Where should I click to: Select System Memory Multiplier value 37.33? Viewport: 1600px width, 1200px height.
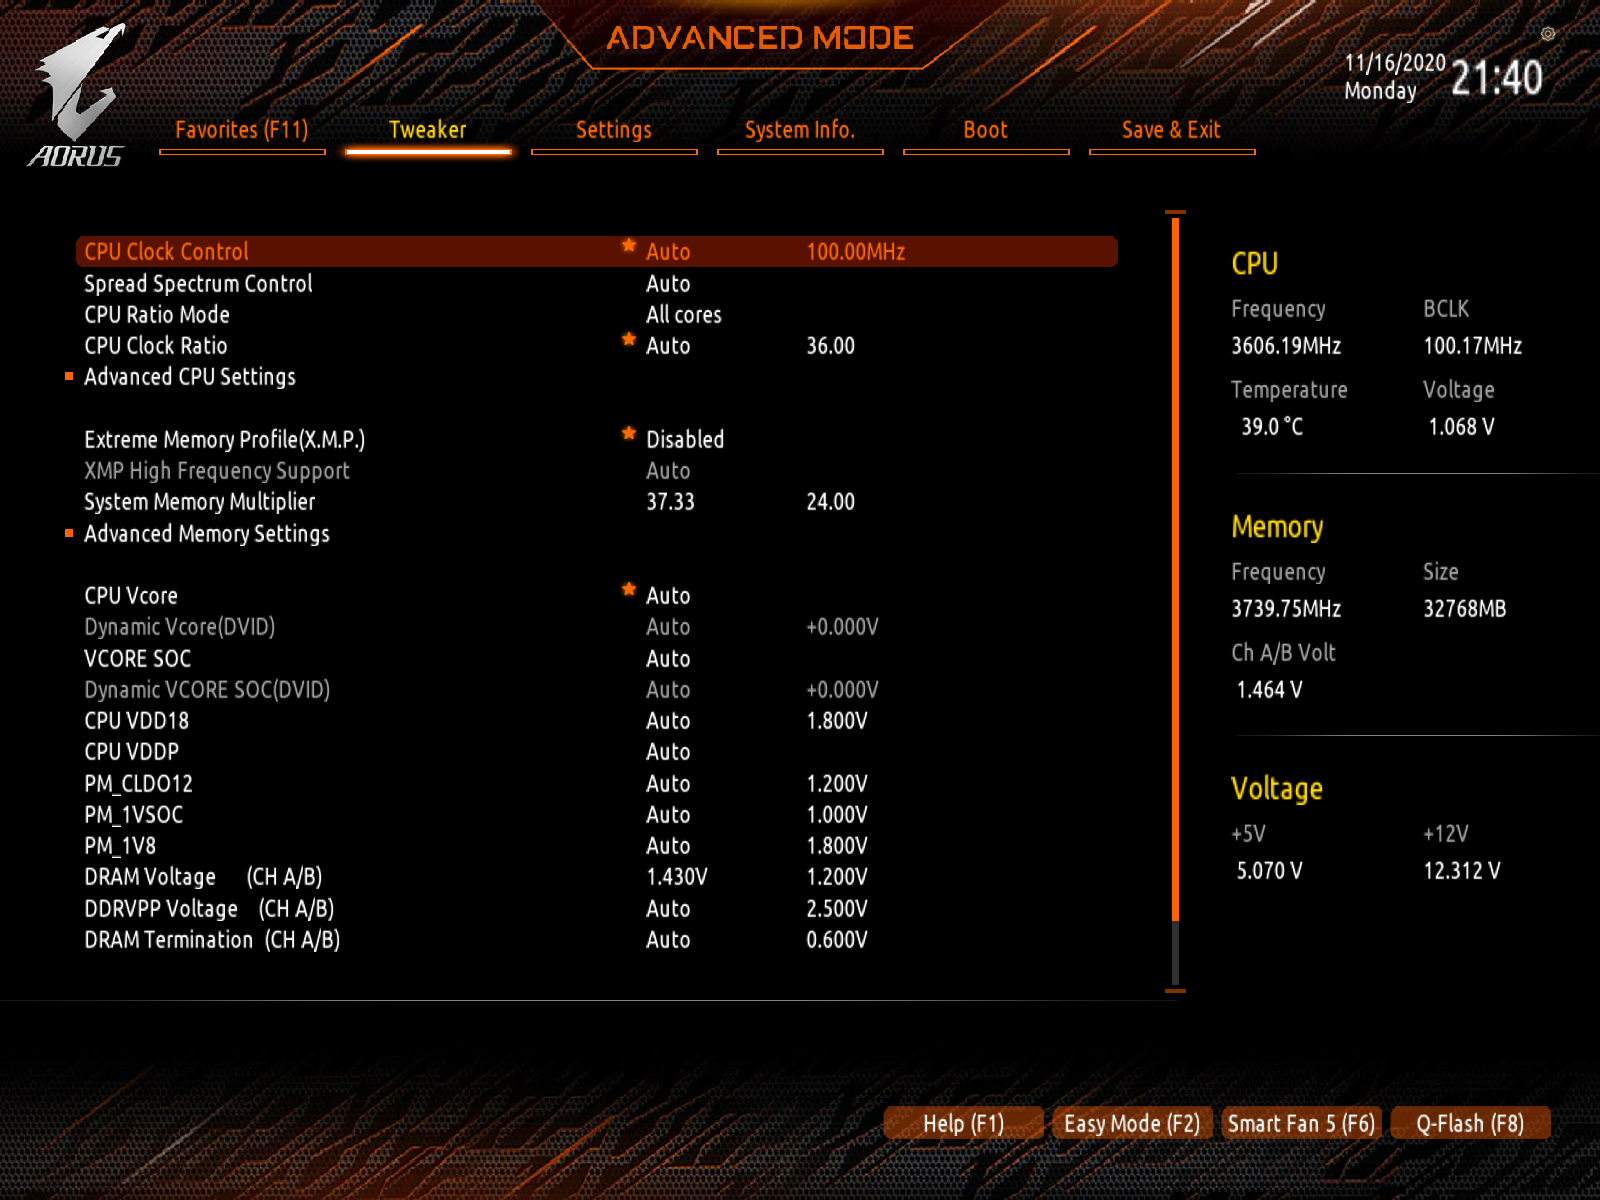670,502
